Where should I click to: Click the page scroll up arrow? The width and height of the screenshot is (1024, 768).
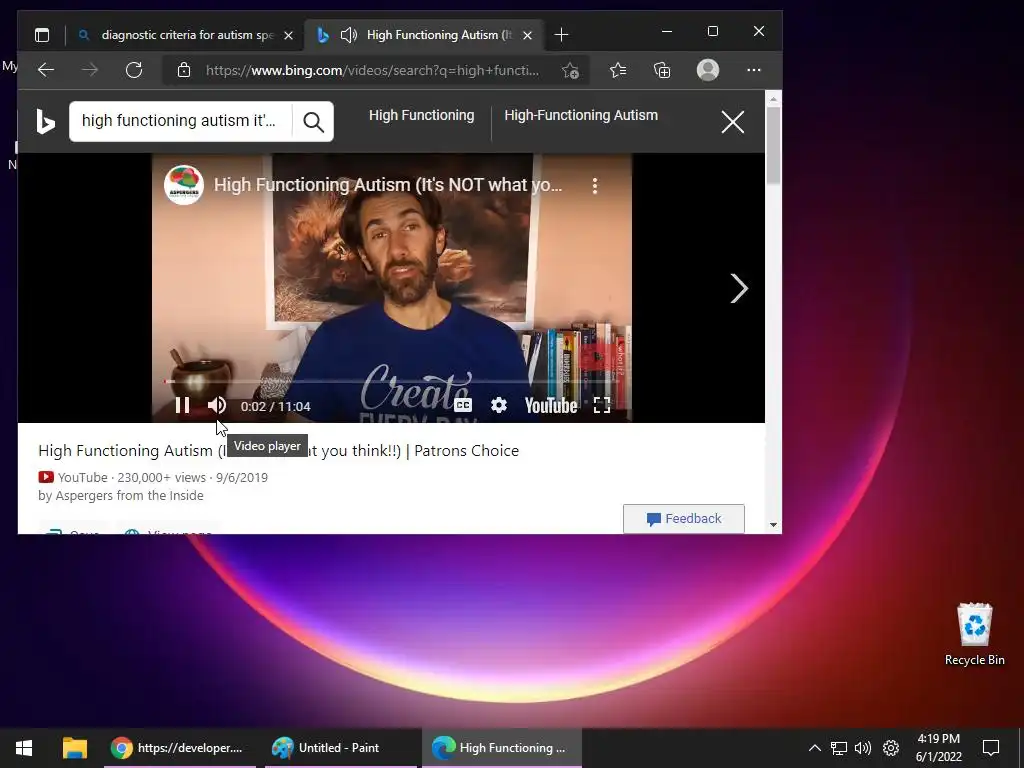773,99
